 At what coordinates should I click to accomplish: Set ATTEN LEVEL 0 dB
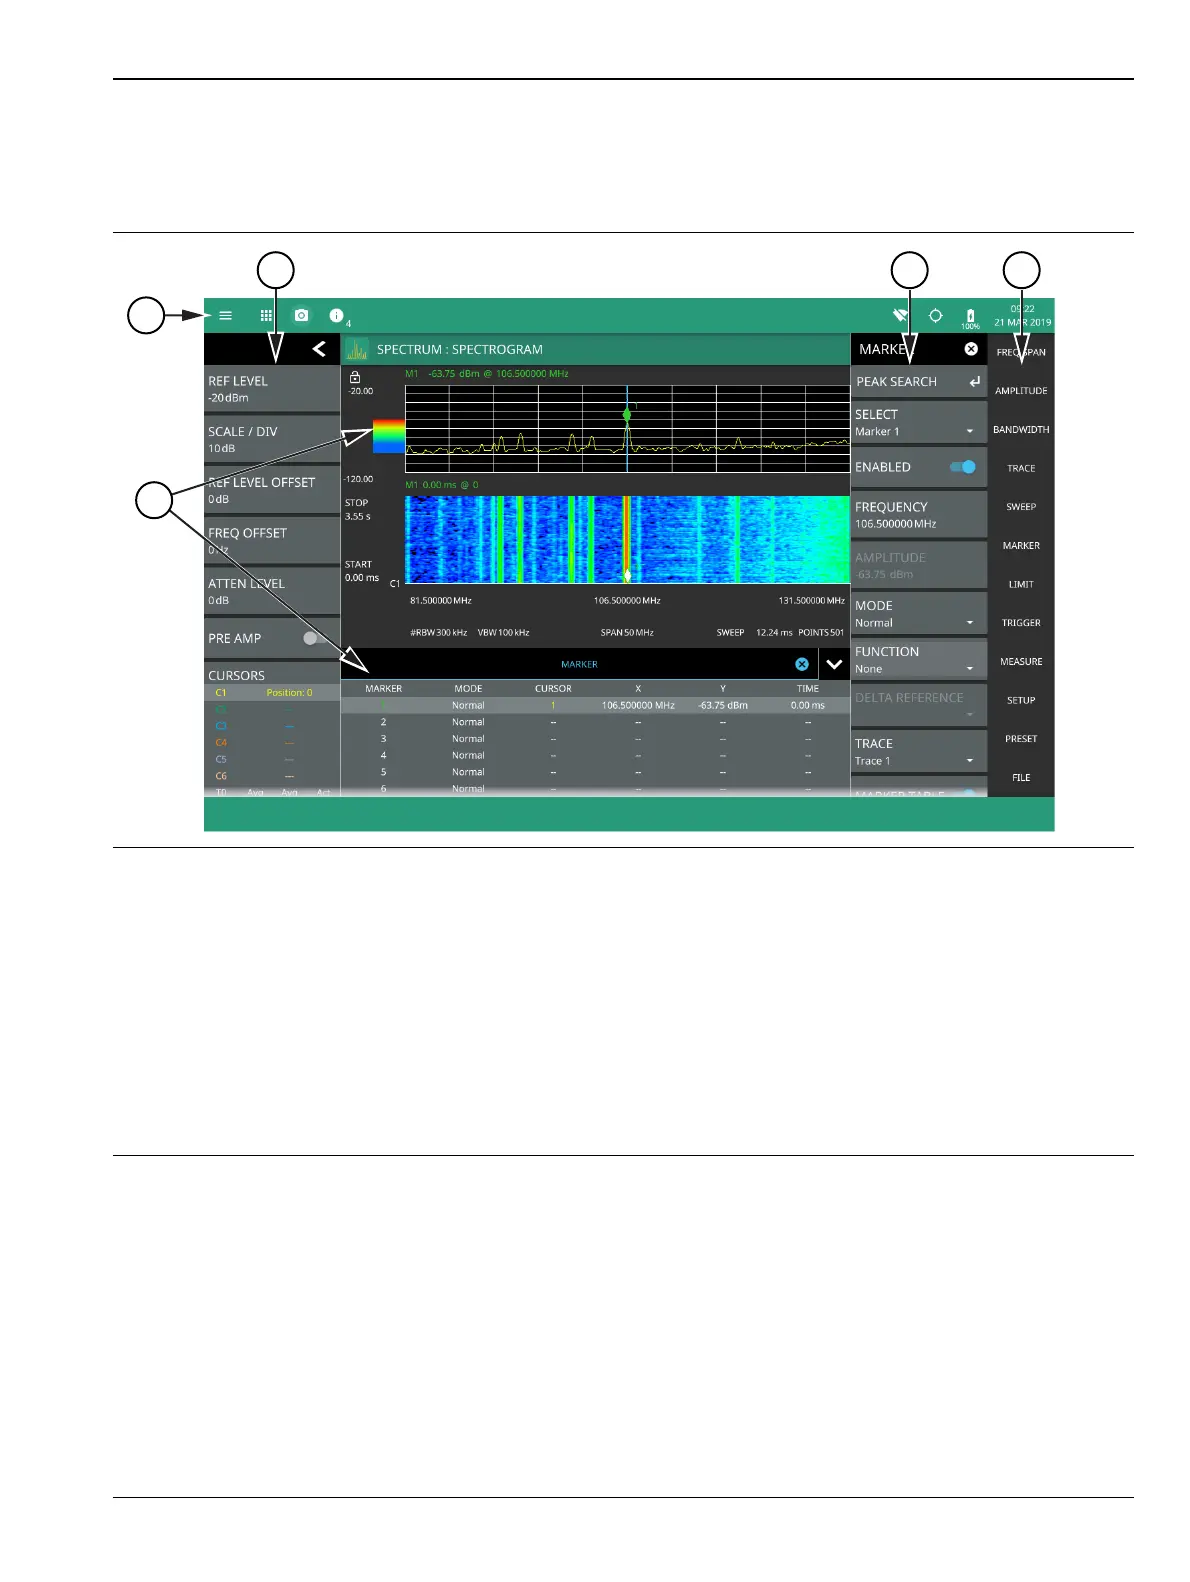272,592
